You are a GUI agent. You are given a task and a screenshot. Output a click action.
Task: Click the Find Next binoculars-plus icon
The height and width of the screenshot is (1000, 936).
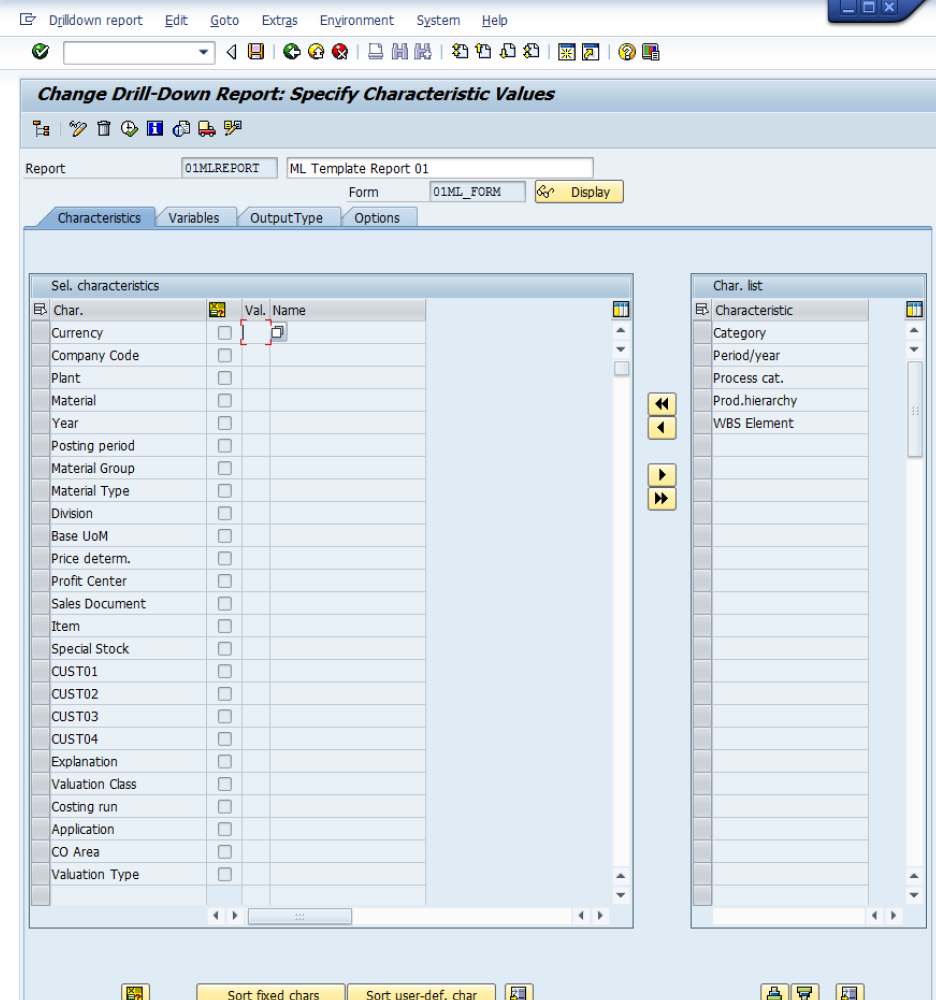pyautogui.click(x=423, y=52)
